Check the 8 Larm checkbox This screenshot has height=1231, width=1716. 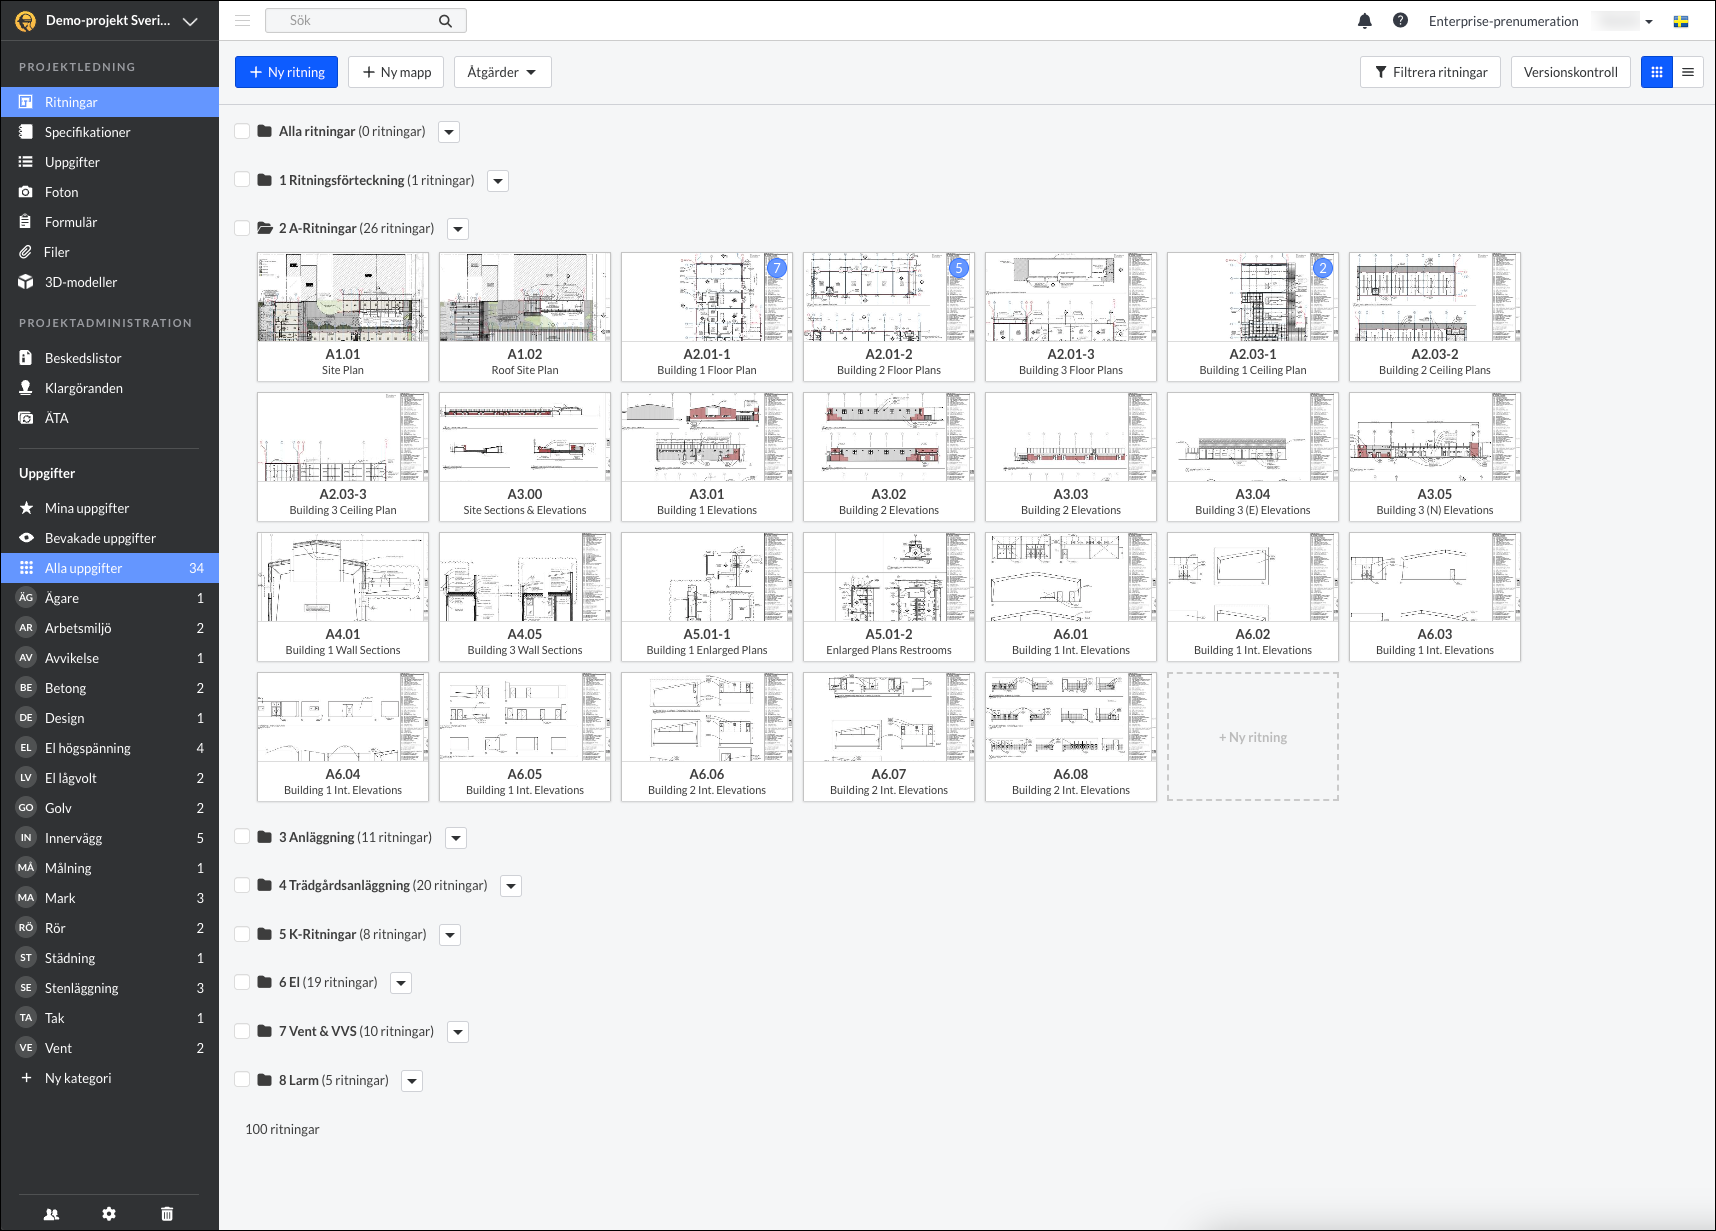pyautogui.click(x=242, y=1080)
